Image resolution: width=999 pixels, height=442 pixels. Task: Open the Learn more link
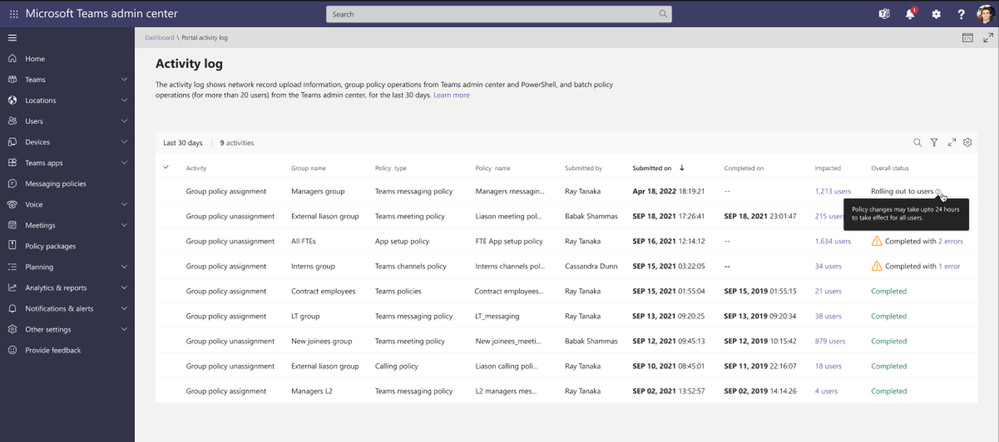(452, 95)
